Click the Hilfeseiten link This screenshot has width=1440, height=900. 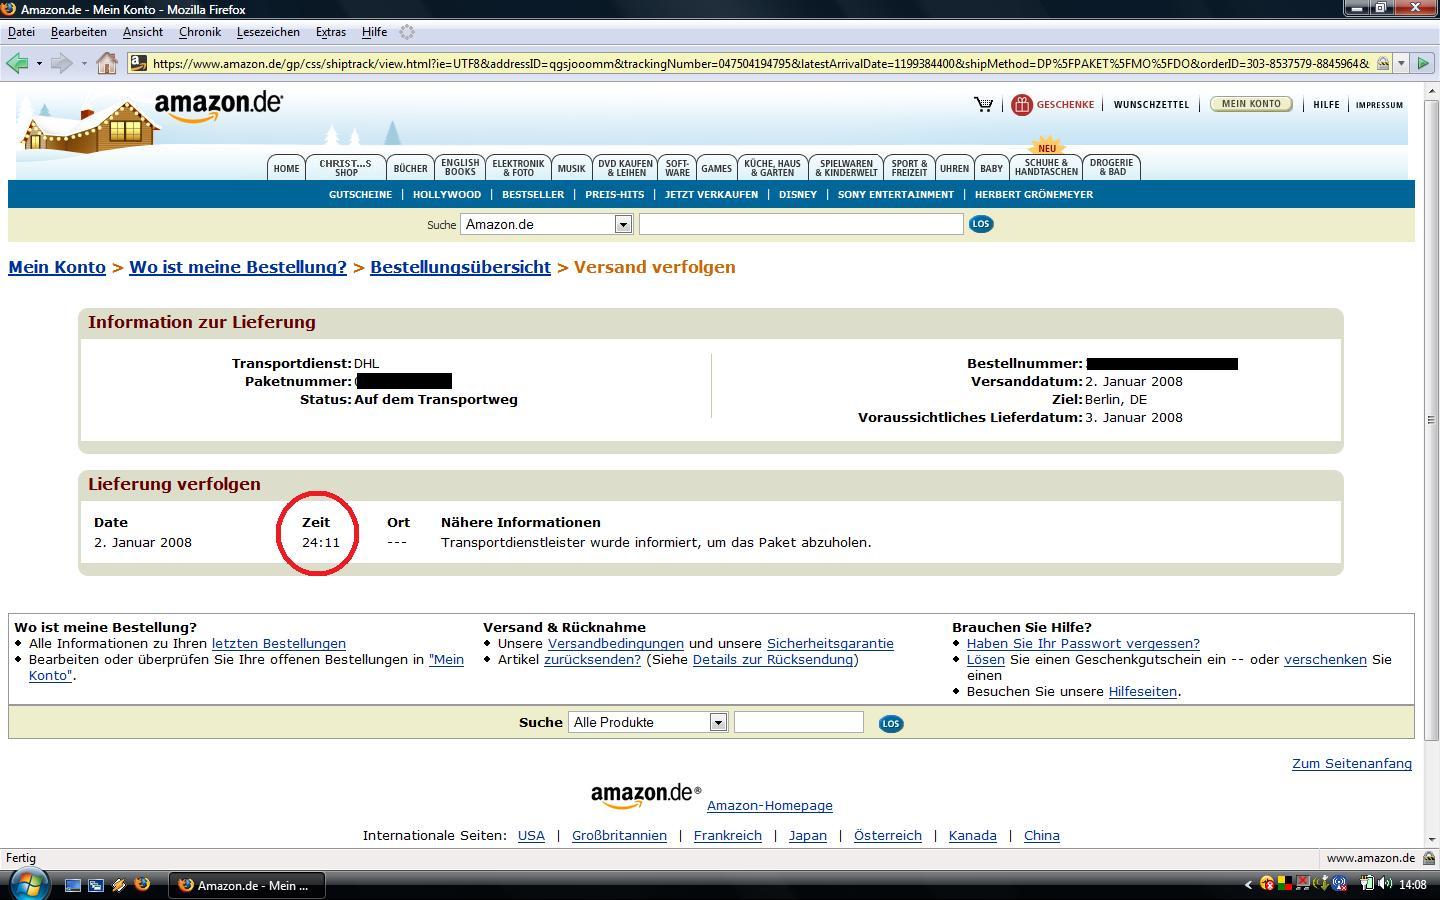coord(1143,691)
